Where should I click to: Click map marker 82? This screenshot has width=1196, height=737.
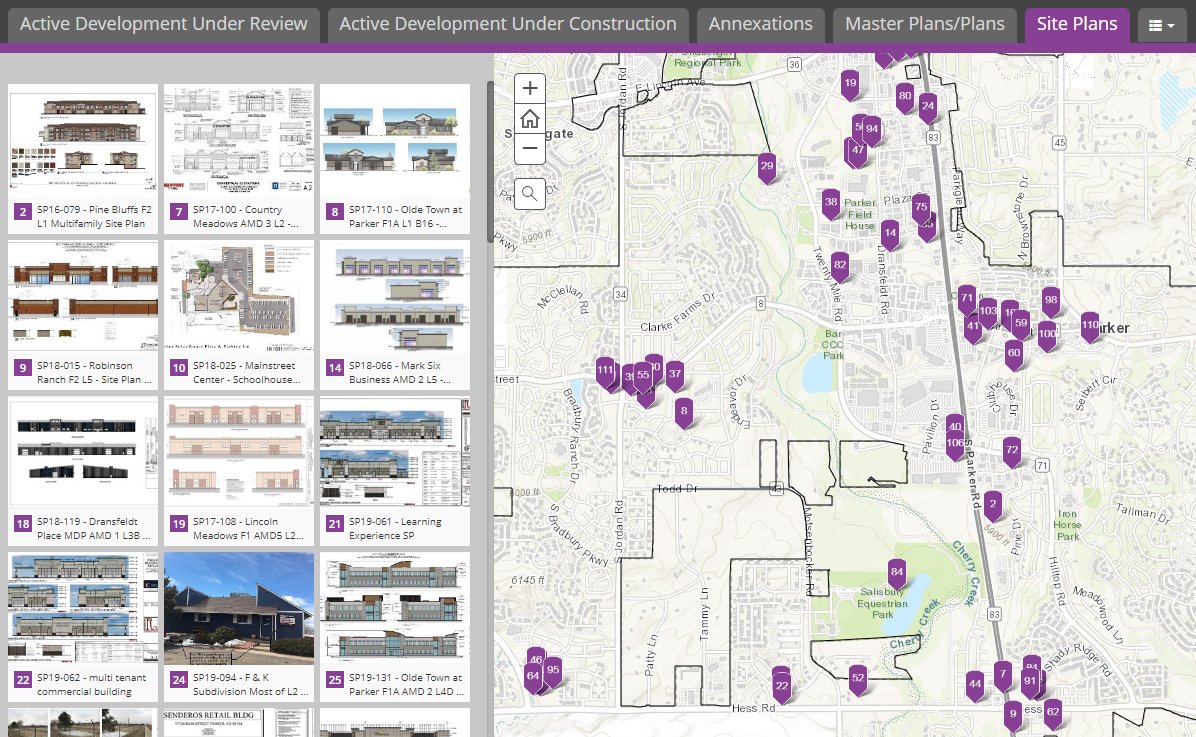click(840, 268)
